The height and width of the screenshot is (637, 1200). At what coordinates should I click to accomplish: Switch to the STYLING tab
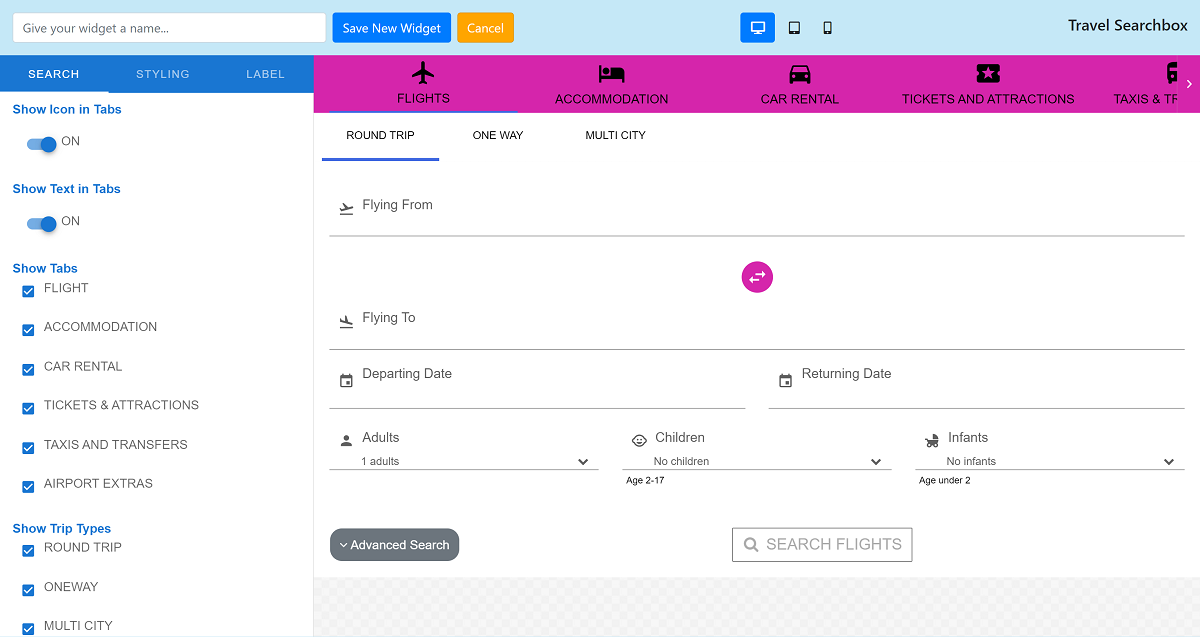point(163,74)
